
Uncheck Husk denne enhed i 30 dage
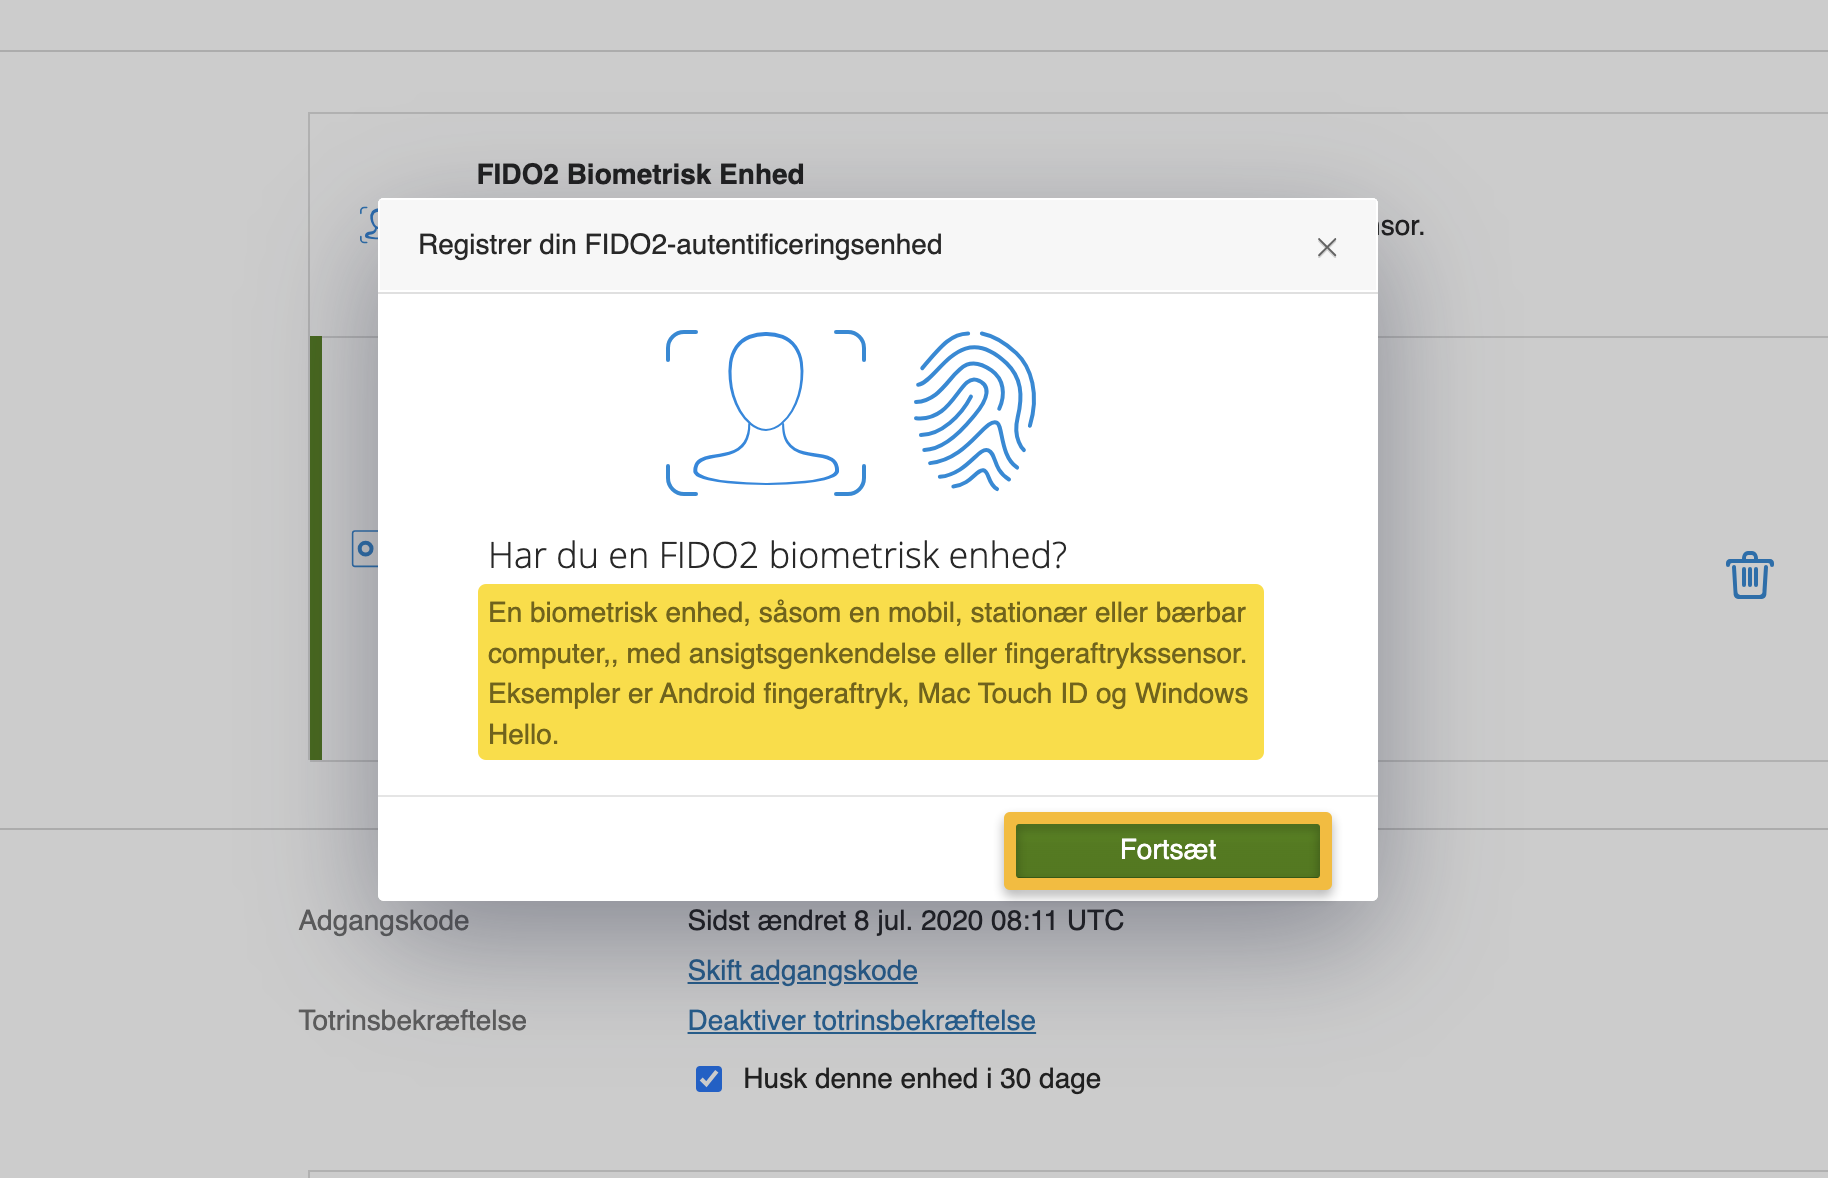point(708,1078)
